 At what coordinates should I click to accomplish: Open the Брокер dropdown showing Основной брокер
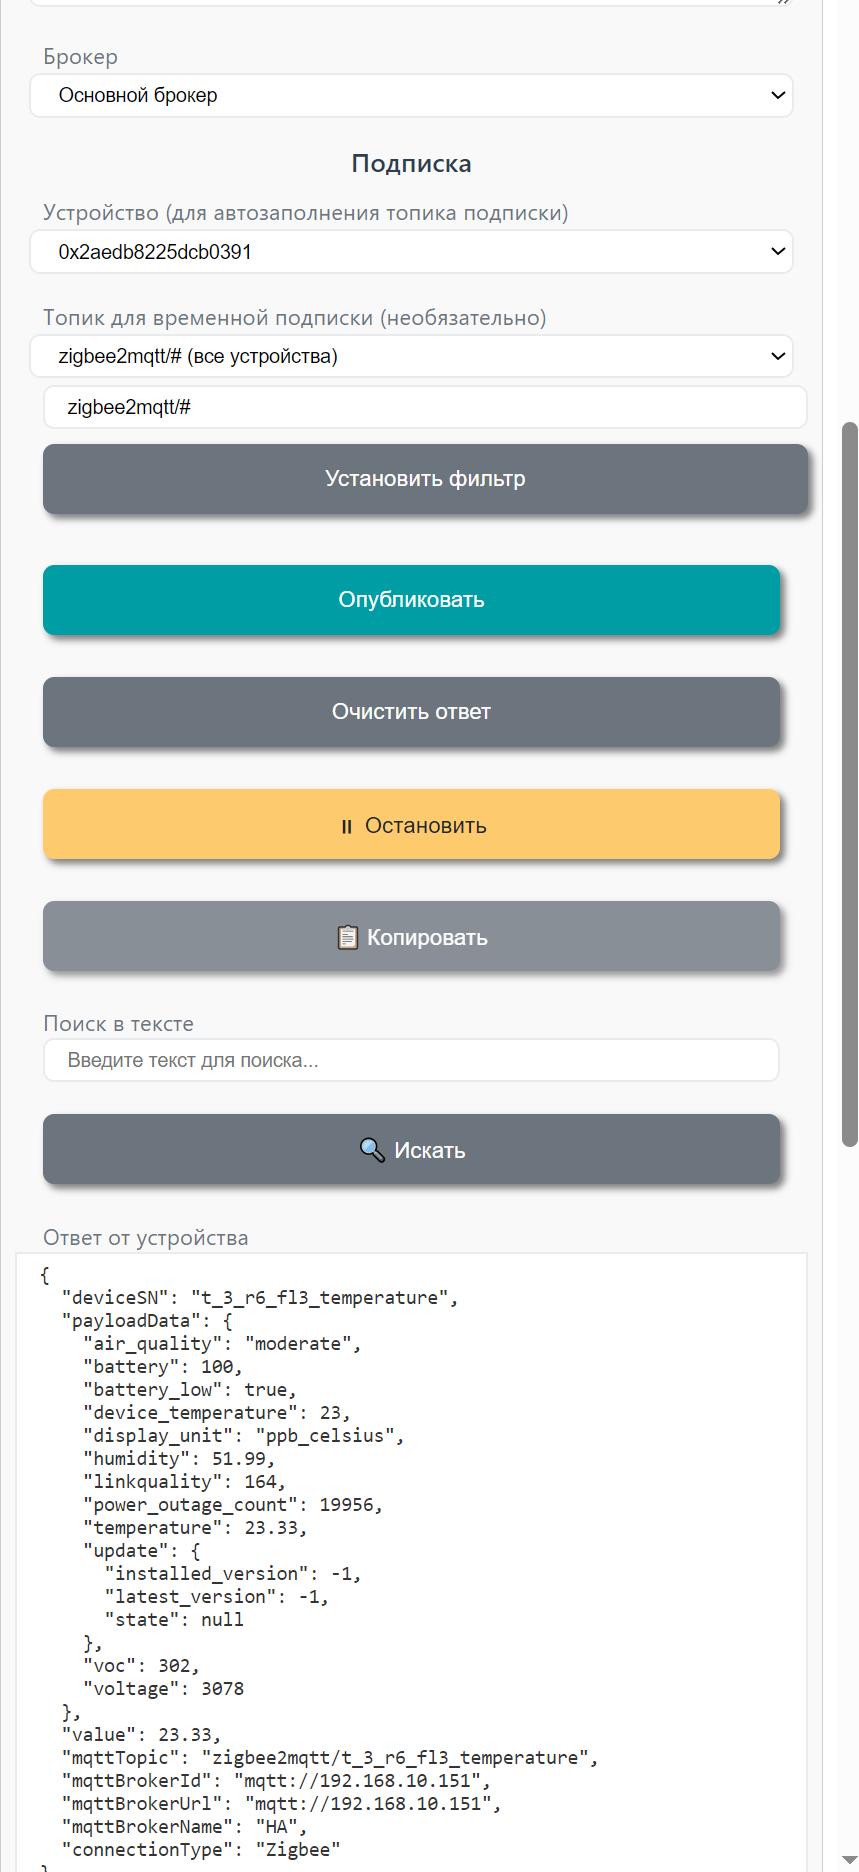(411, 96)
